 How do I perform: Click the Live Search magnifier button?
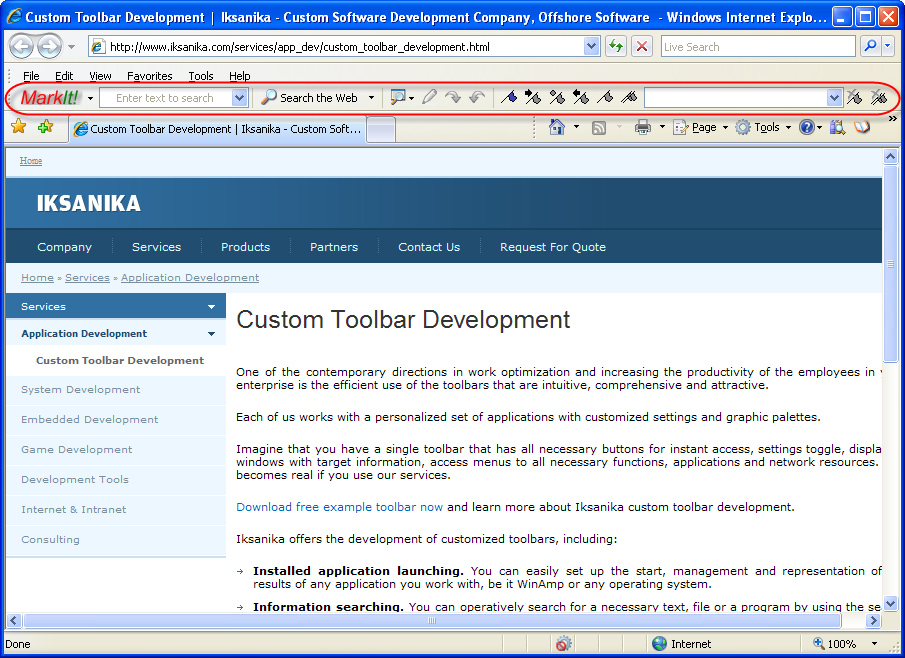870,47
